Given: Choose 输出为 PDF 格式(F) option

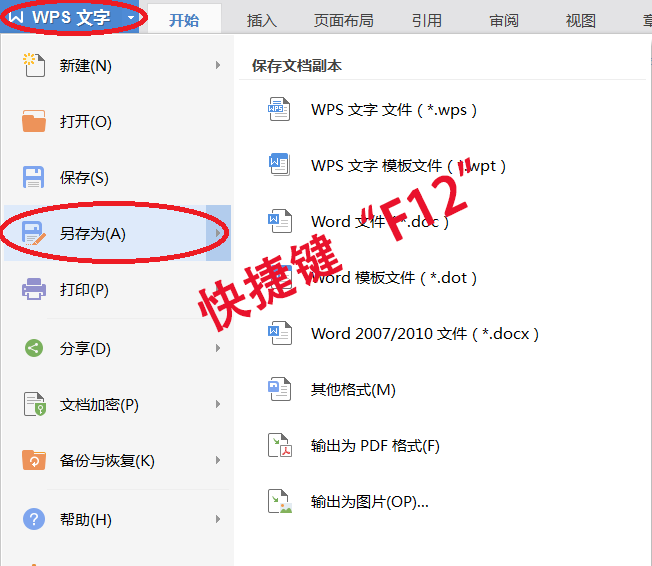Looking at the screenshot, I should click(x=375, y=445).
